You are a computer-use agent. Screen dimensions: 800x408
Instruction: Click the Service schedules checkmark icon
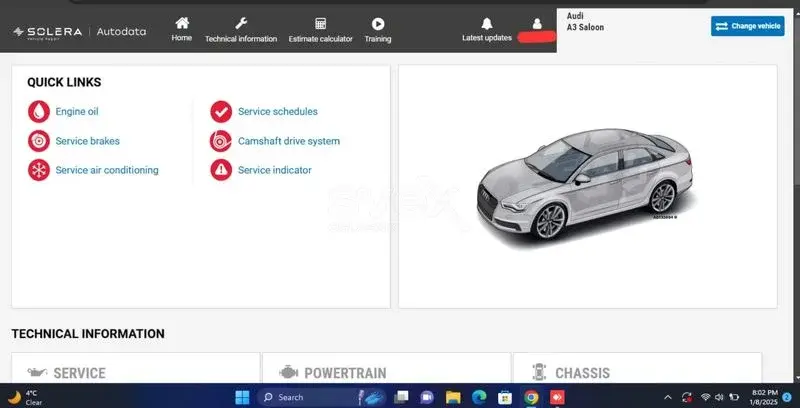[221, 112]
